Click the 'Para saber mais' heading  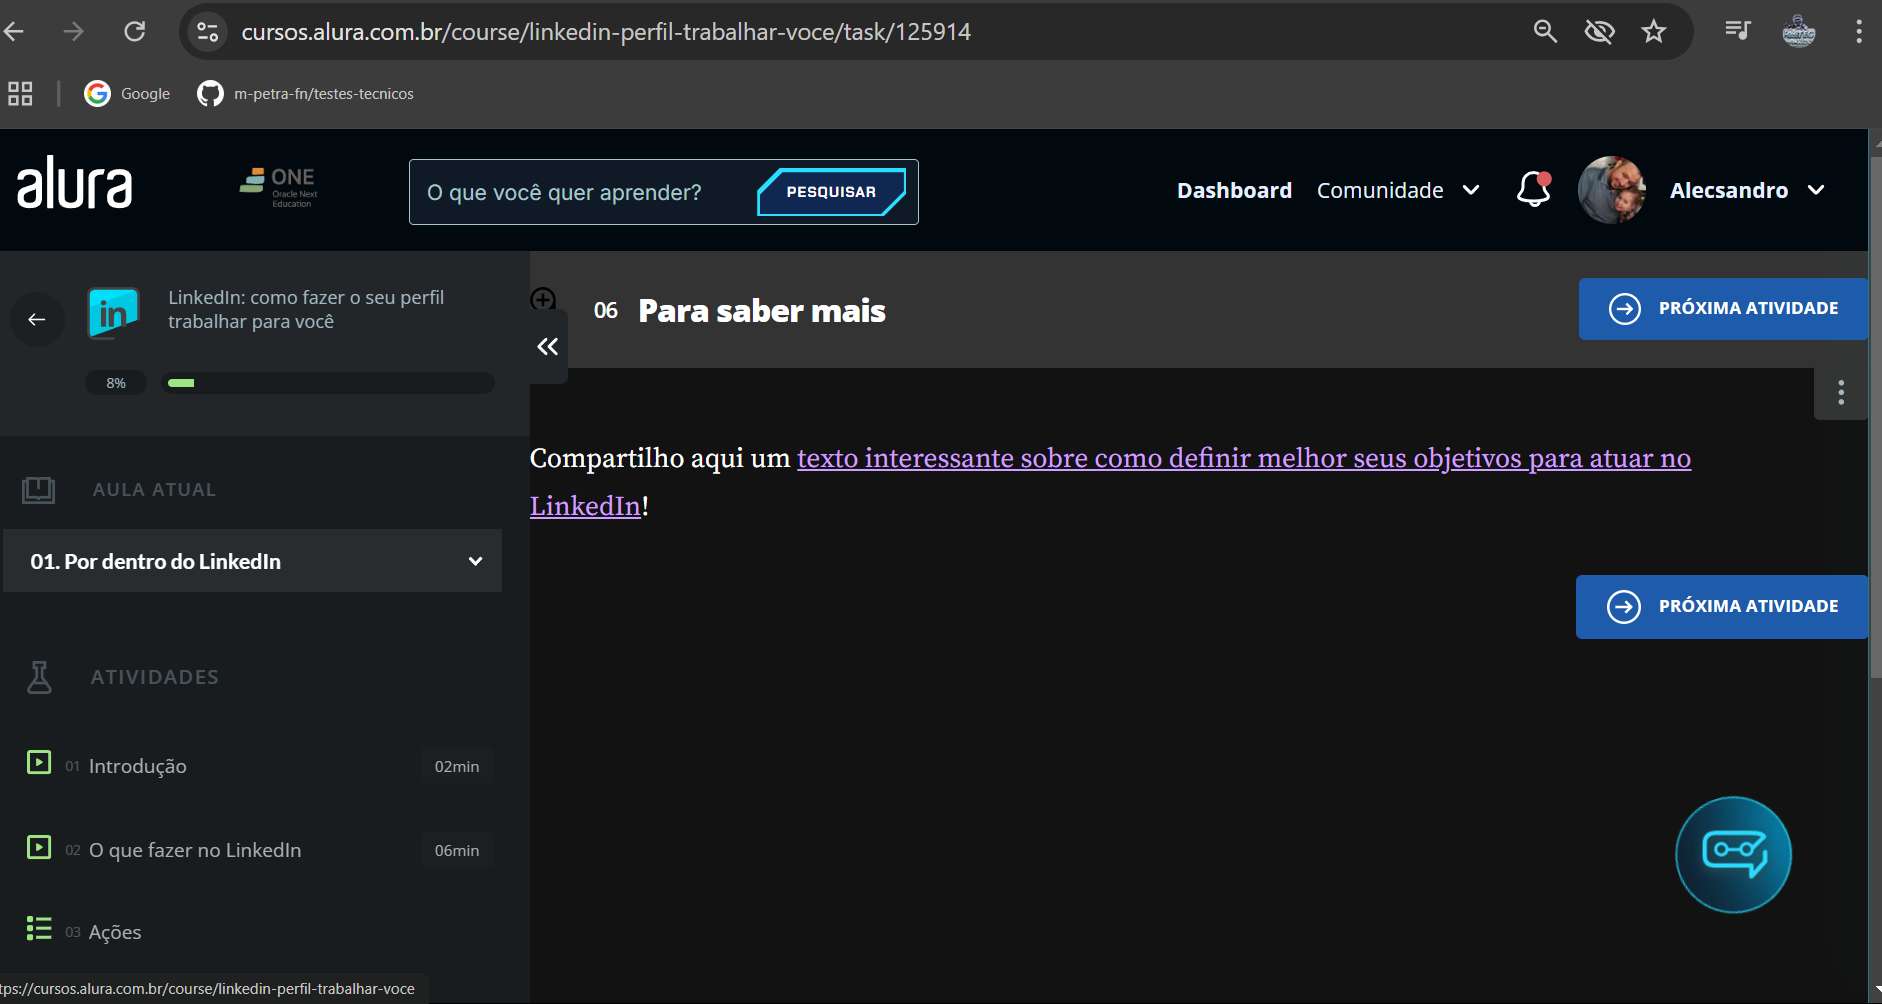(762, 311)
